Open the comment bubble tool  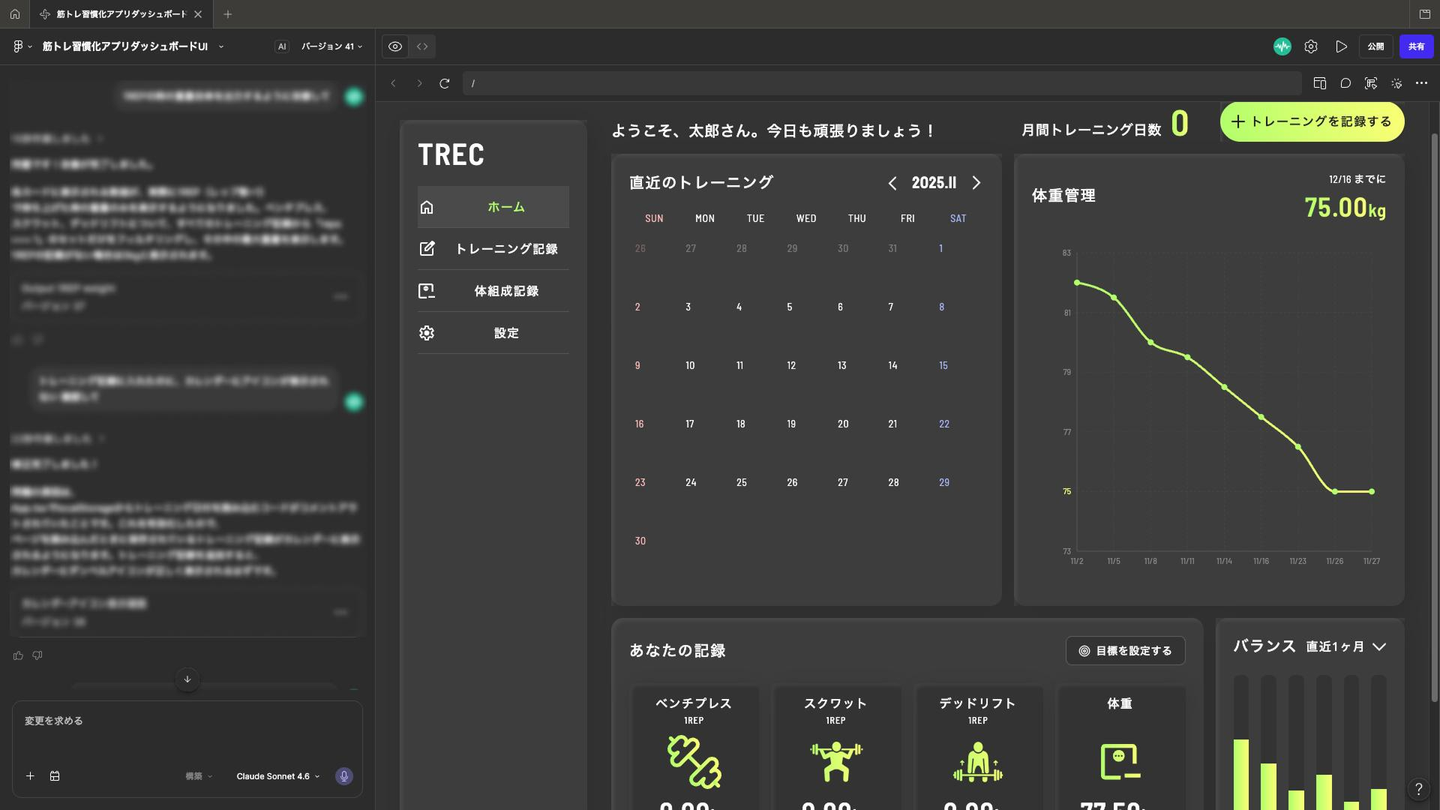pyautogui.click(x=1346, y=83)
